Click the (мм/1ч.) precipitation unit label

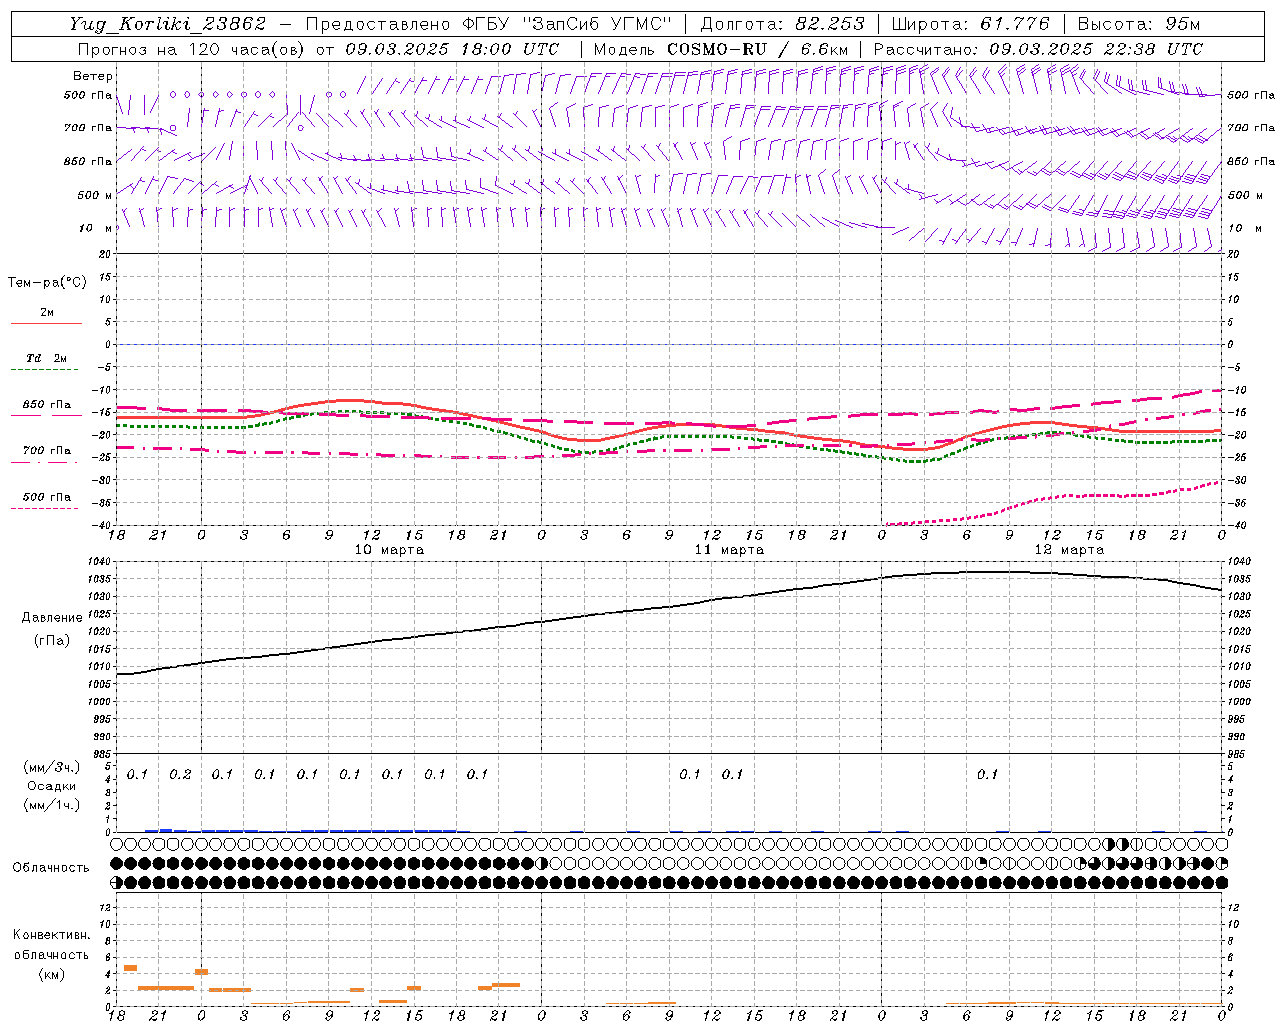click(x=52, y=805)
